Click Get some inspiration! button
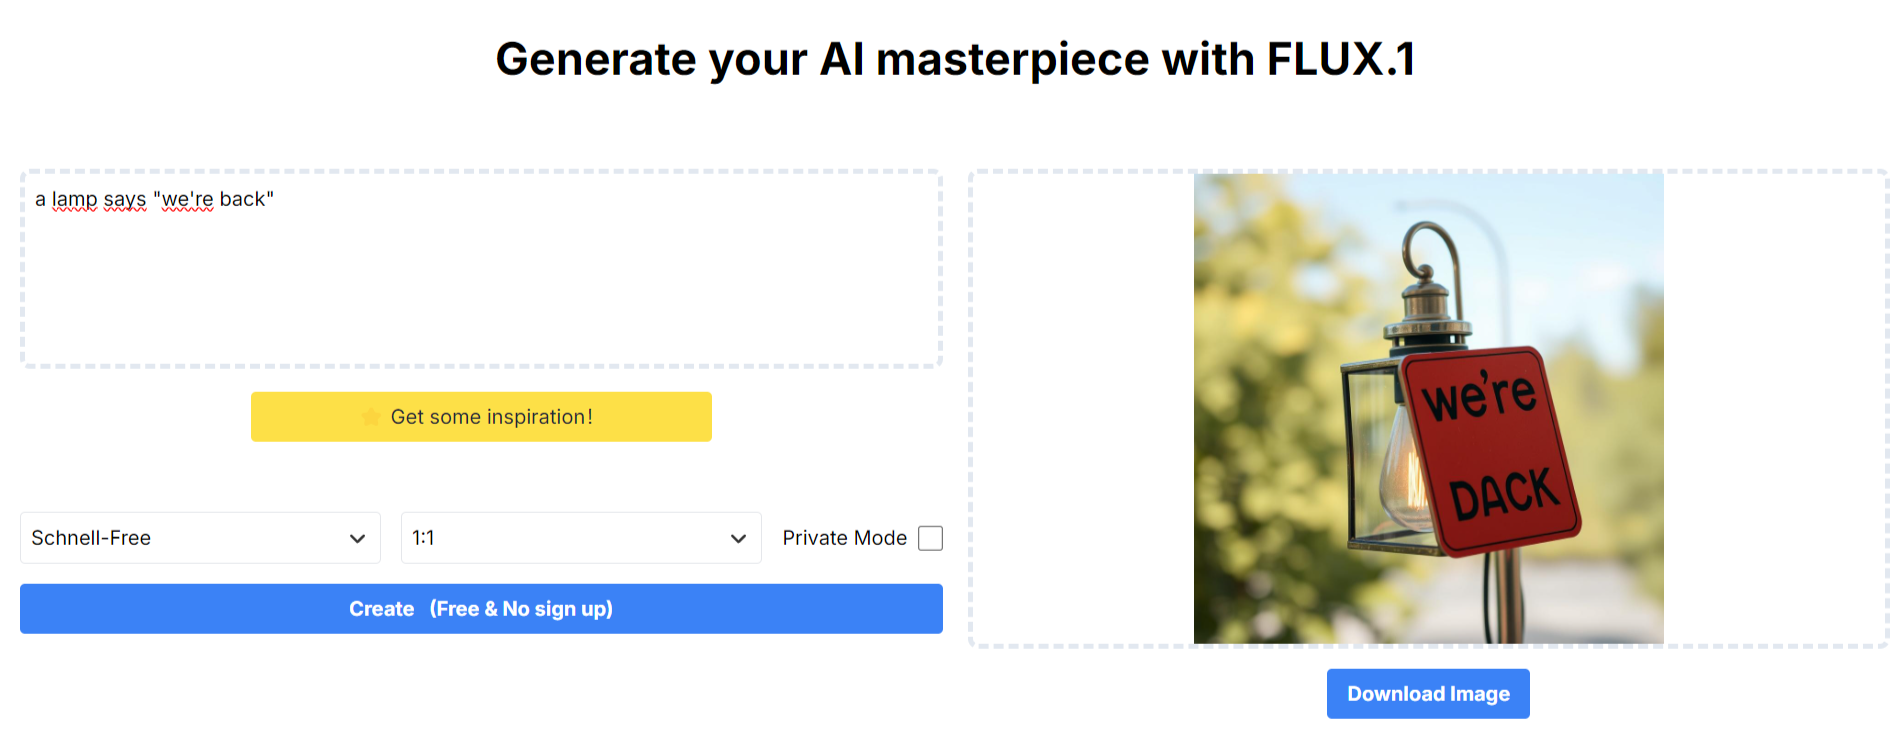Screen dimensions: 1903x748 pyautogui.click(x=481, y=417)
